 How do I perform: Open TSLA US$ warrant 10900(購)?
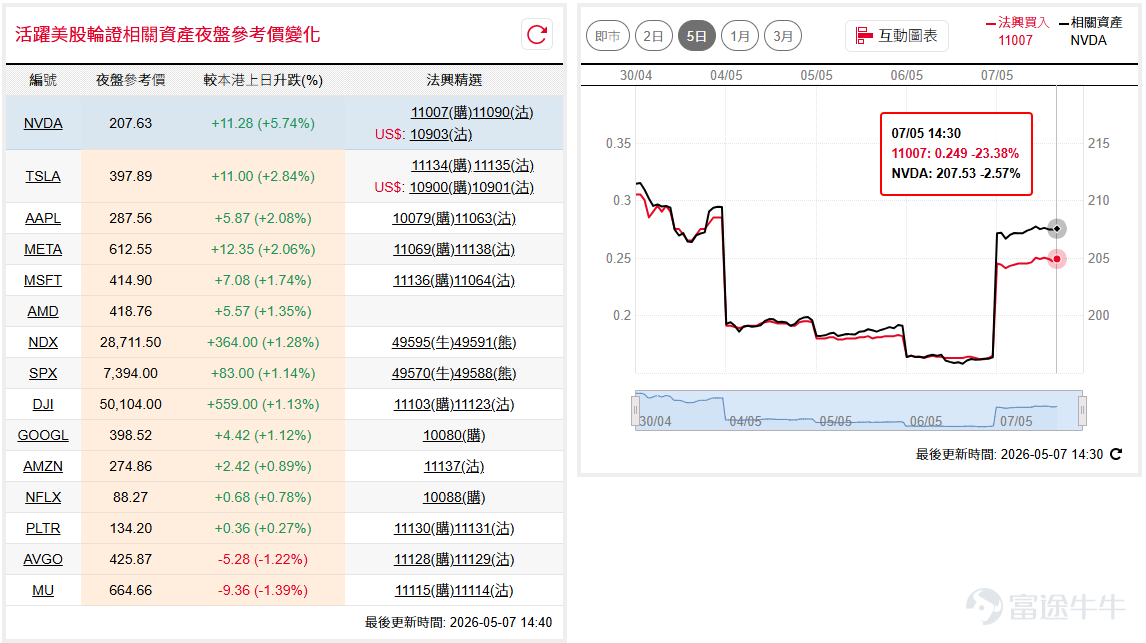[440, 187]
